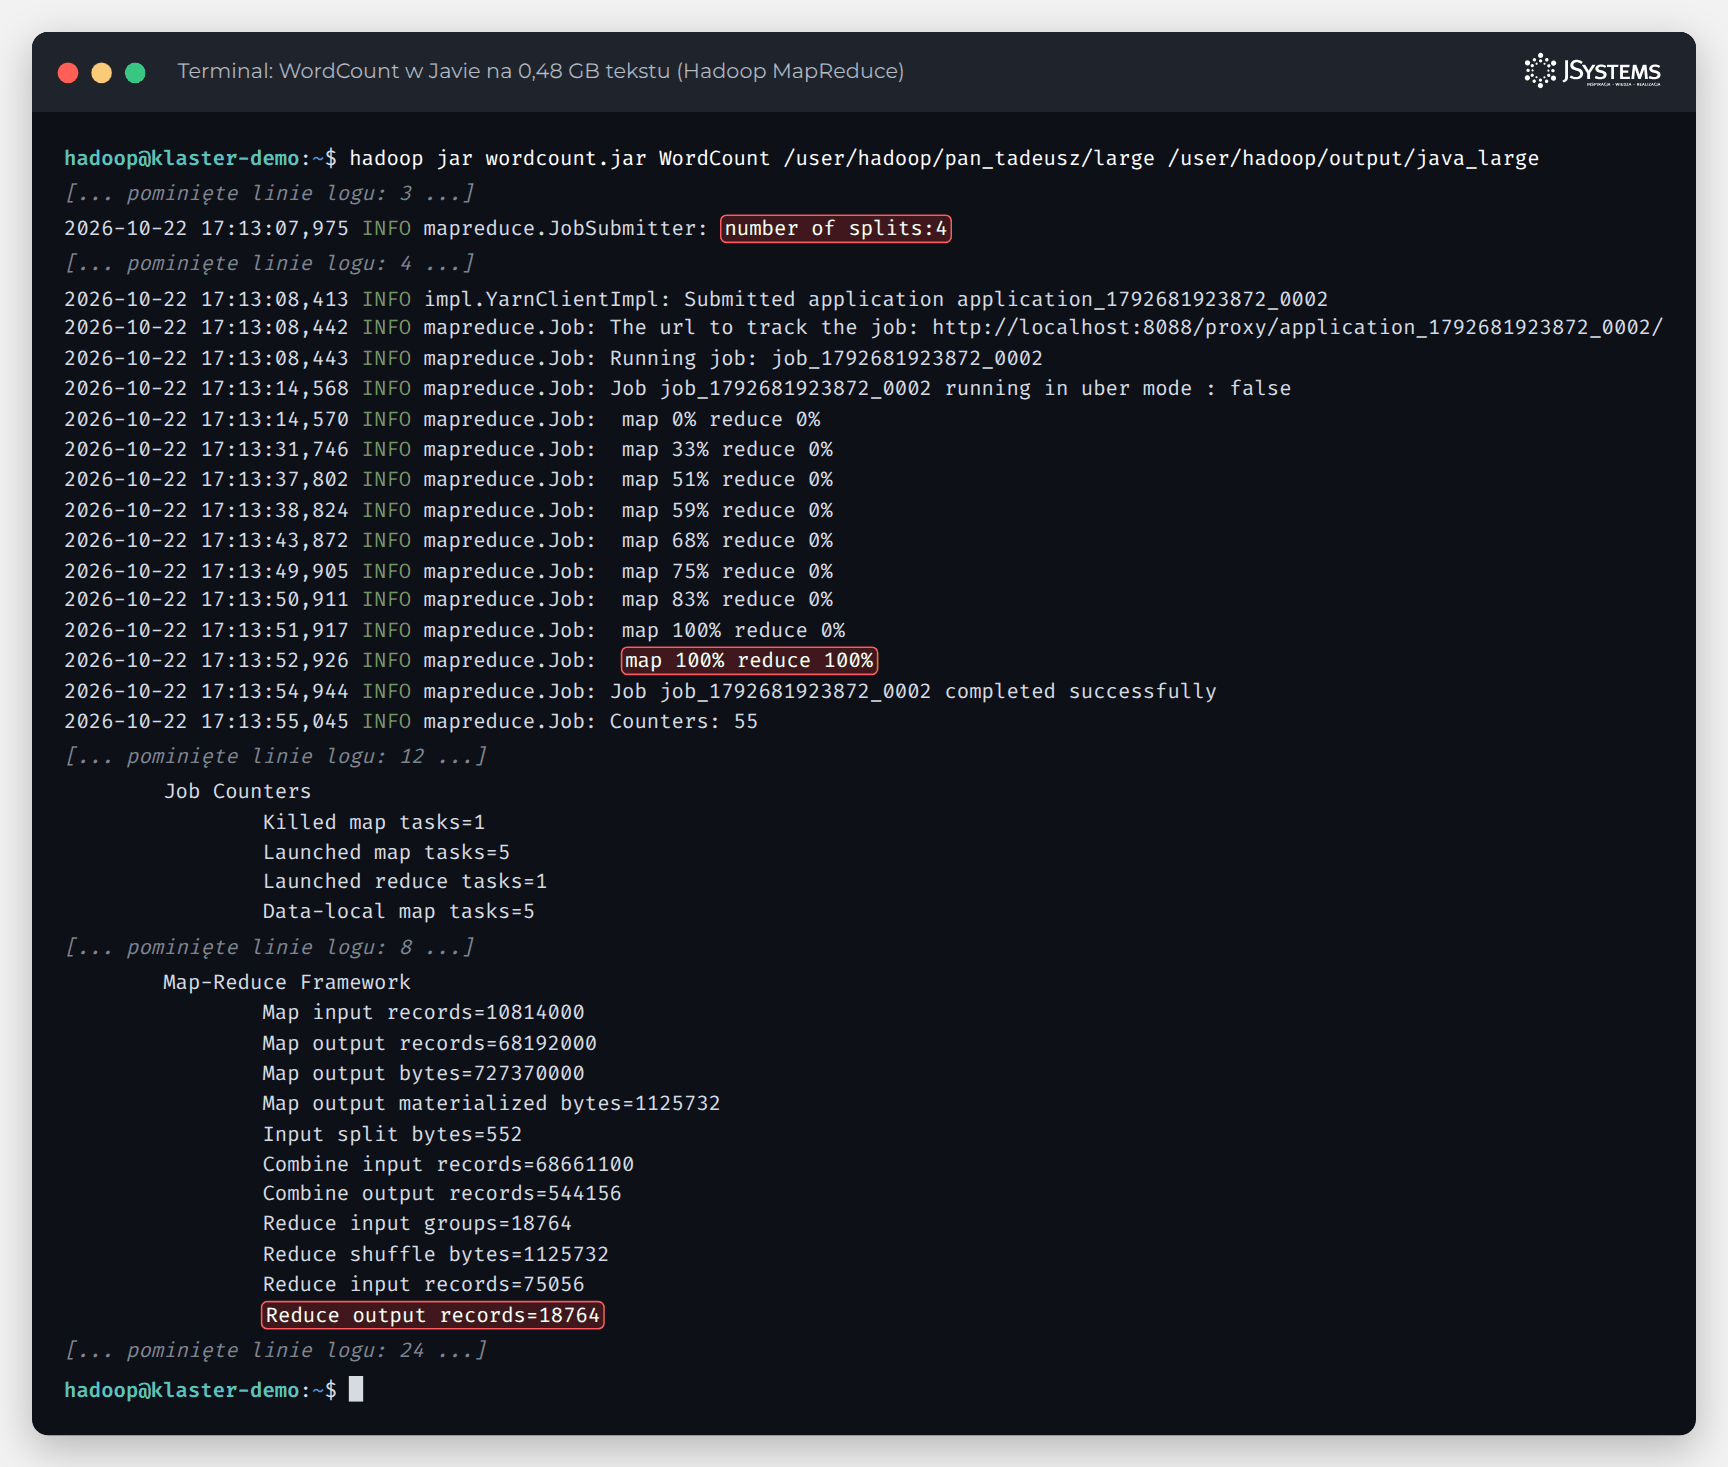Click the 'map 68% reduce 0%' line
The image size is (1728, 1467).
[448, 540]
